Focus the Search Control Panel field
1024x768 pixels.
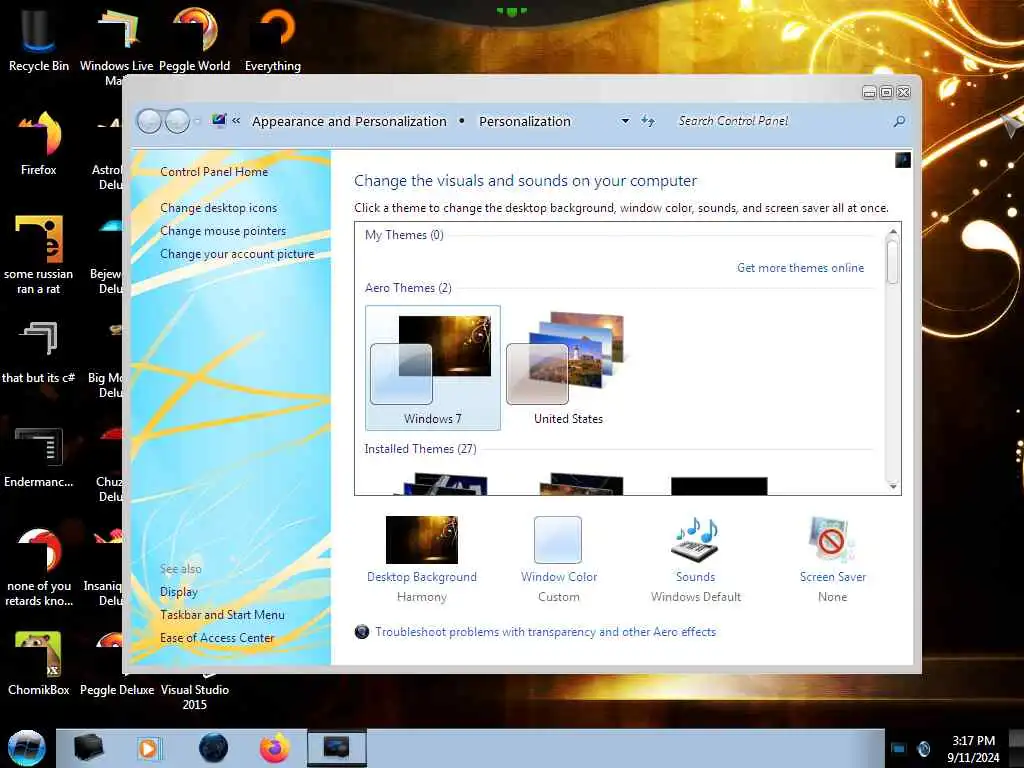pos(780,121)
